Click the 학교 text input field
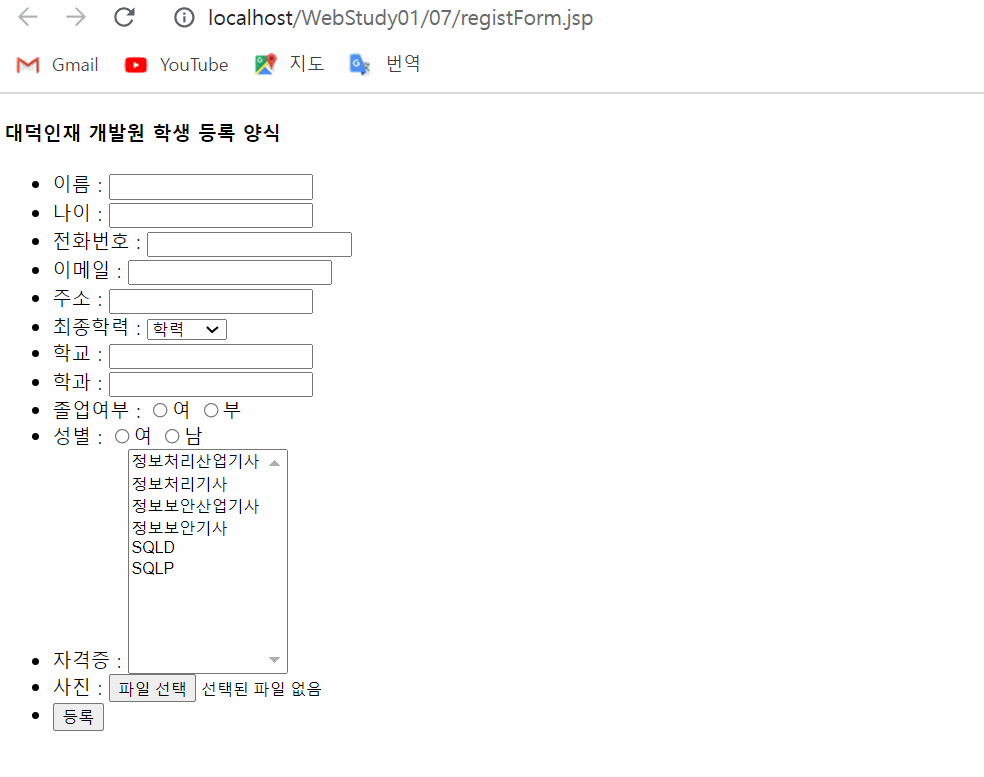 (211, 356)
